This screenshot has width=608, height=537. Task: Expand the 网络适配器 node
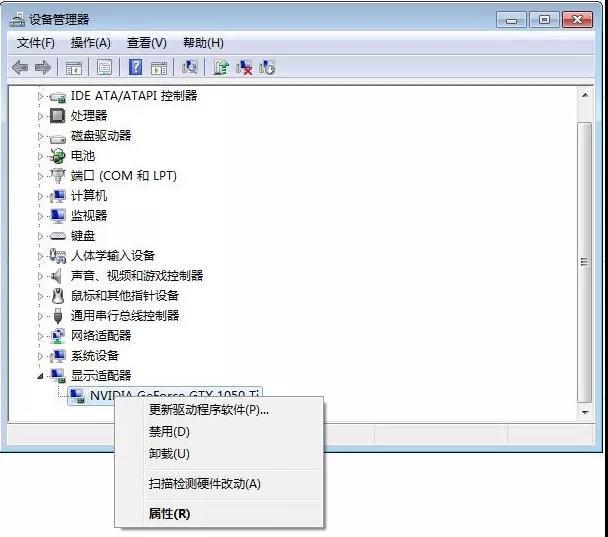coord(40,335)
